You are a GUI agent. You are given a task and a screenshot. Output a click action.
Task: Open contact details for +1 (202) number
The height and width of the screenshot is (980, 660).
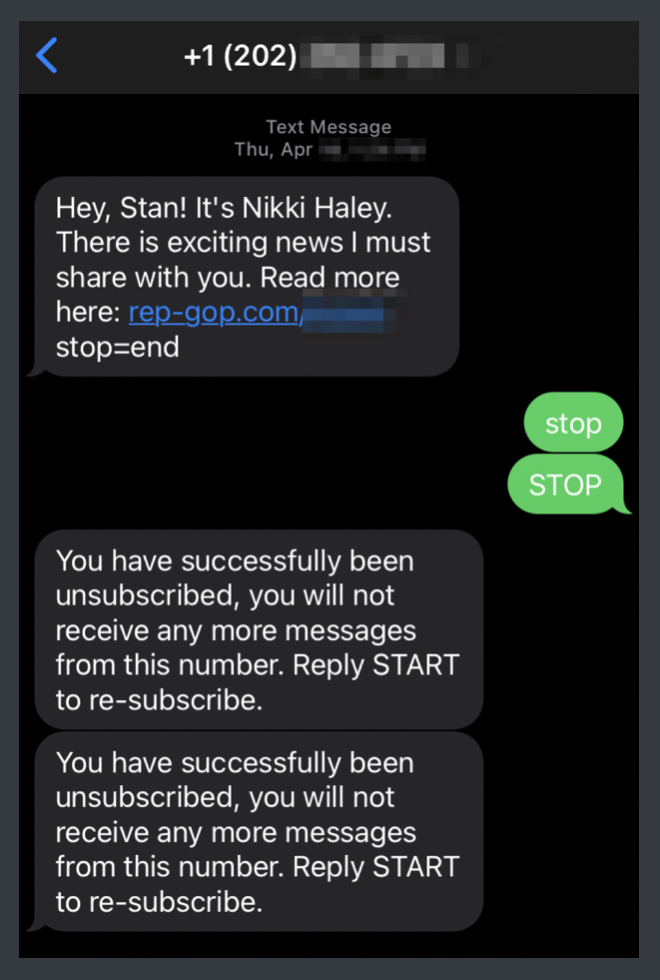pos(240,57)
